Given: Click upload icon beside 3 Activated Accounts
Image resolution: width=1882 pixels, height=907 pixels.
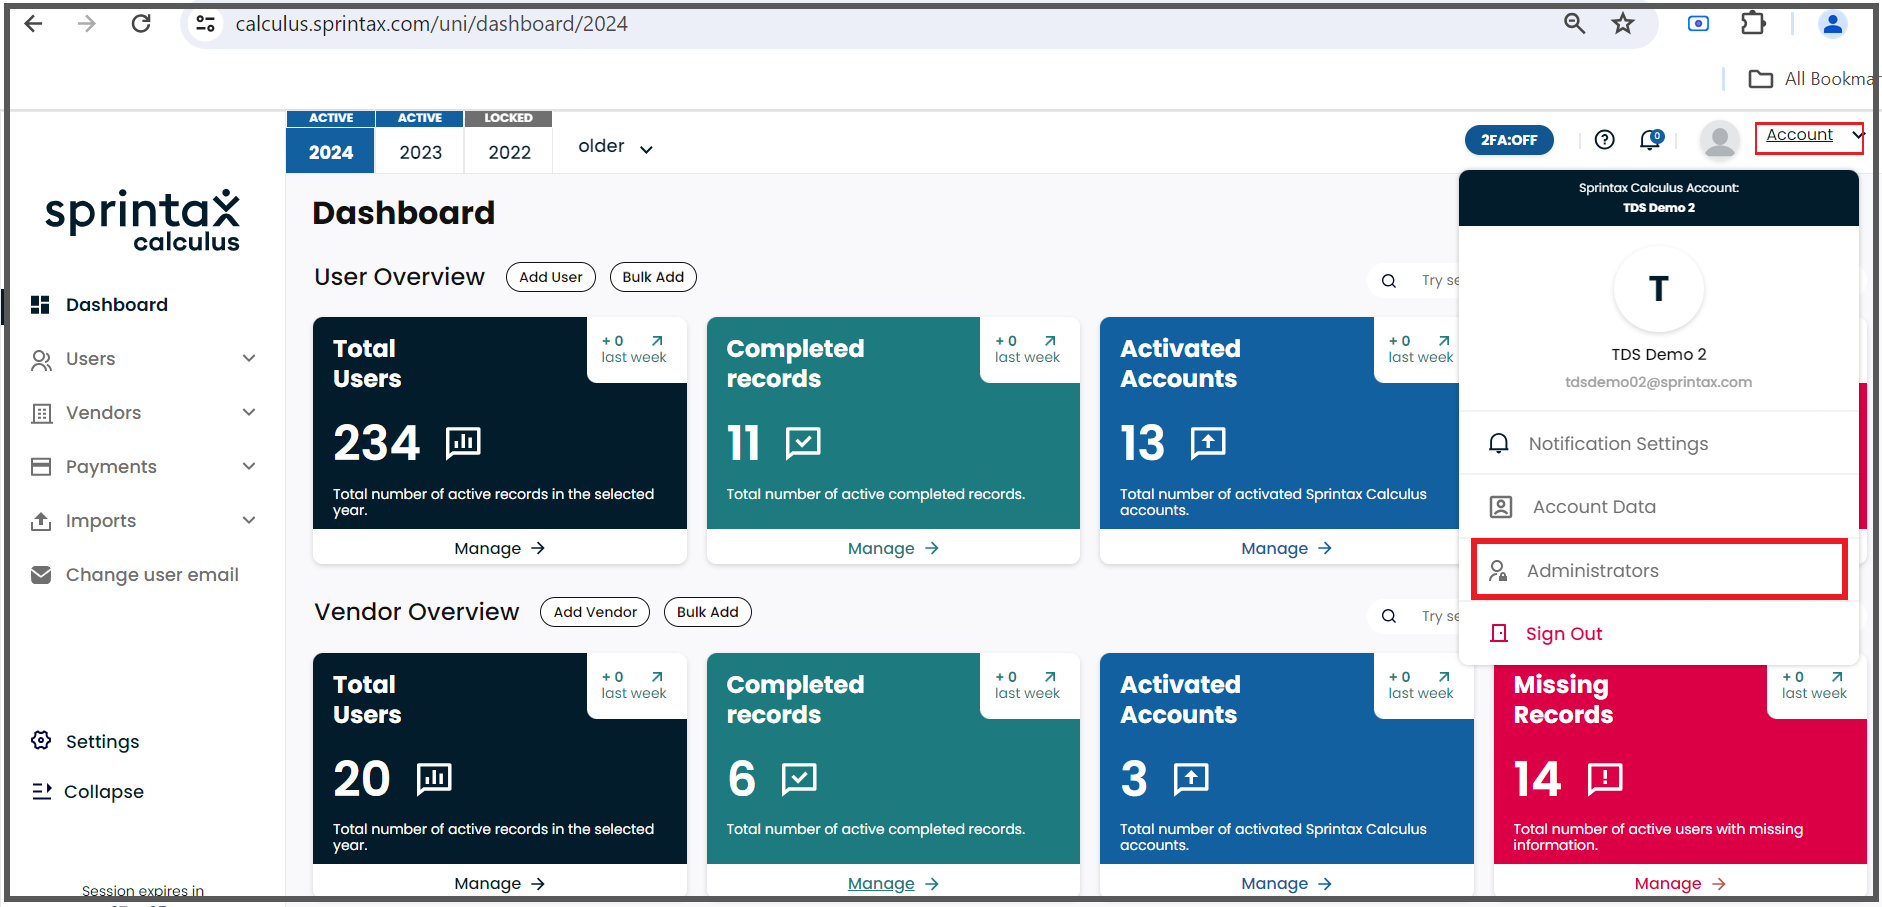Looking at the screenshot, I should point(1191,778).
